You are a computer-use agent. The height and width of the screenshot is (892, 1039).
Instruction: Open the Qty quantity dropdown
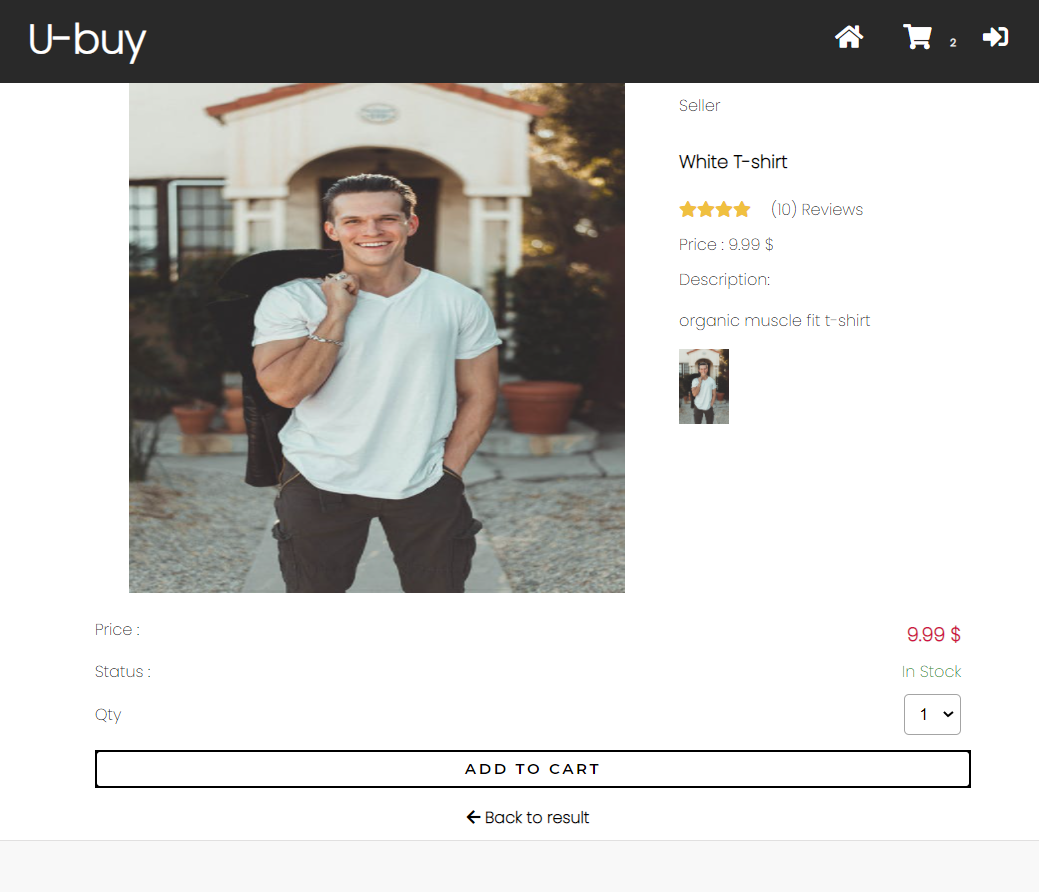pos(932,714)
